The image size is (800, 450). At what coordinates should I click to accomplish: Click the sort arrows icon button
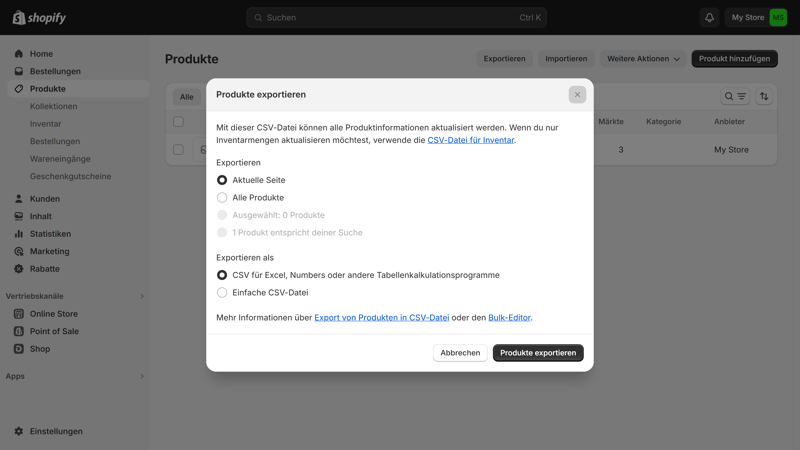[x=764, y=97]
